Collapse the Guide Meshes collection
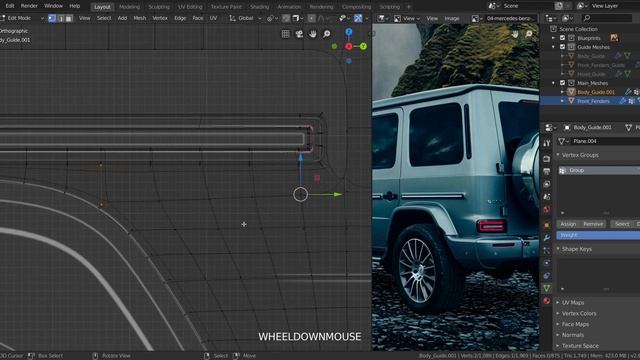Screen dimensions: 640x360 (553, 47)
